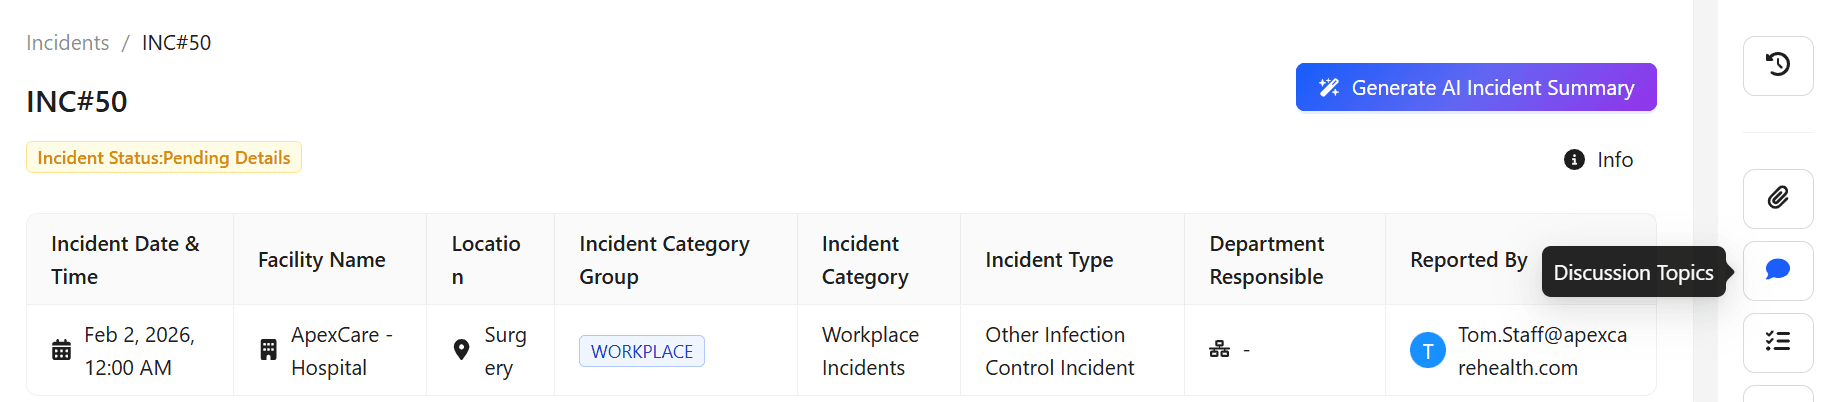Click the Department Responsible column header
Viewport: 1834px width, 402px height.
click(1266, 260)
